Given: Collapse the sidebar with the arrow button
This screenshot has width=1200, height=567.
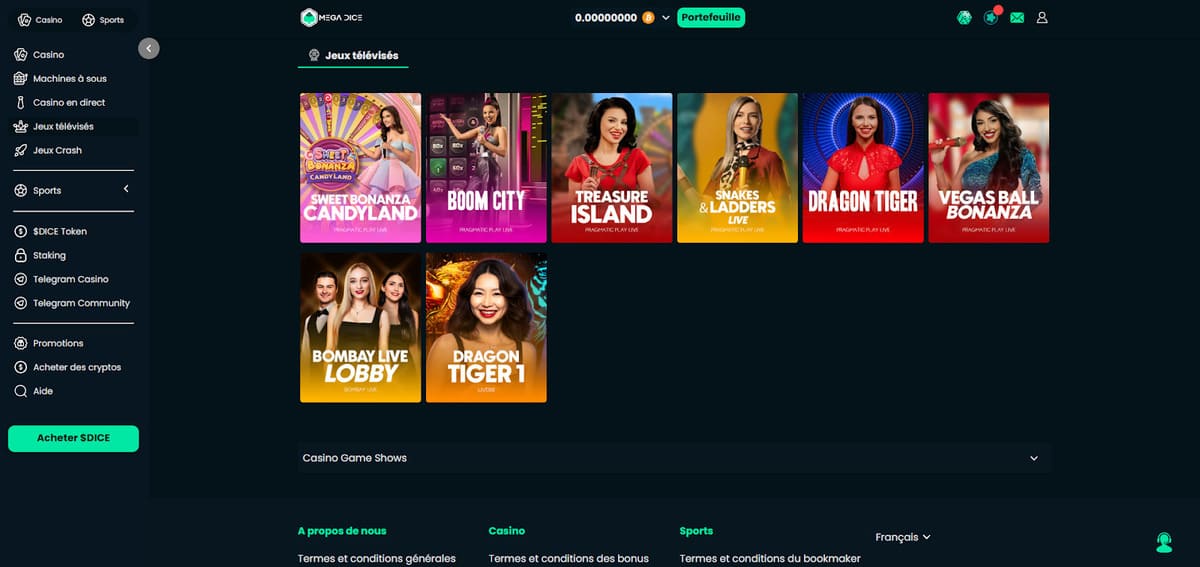Looking at the screenshot, I should pos(149,48).
